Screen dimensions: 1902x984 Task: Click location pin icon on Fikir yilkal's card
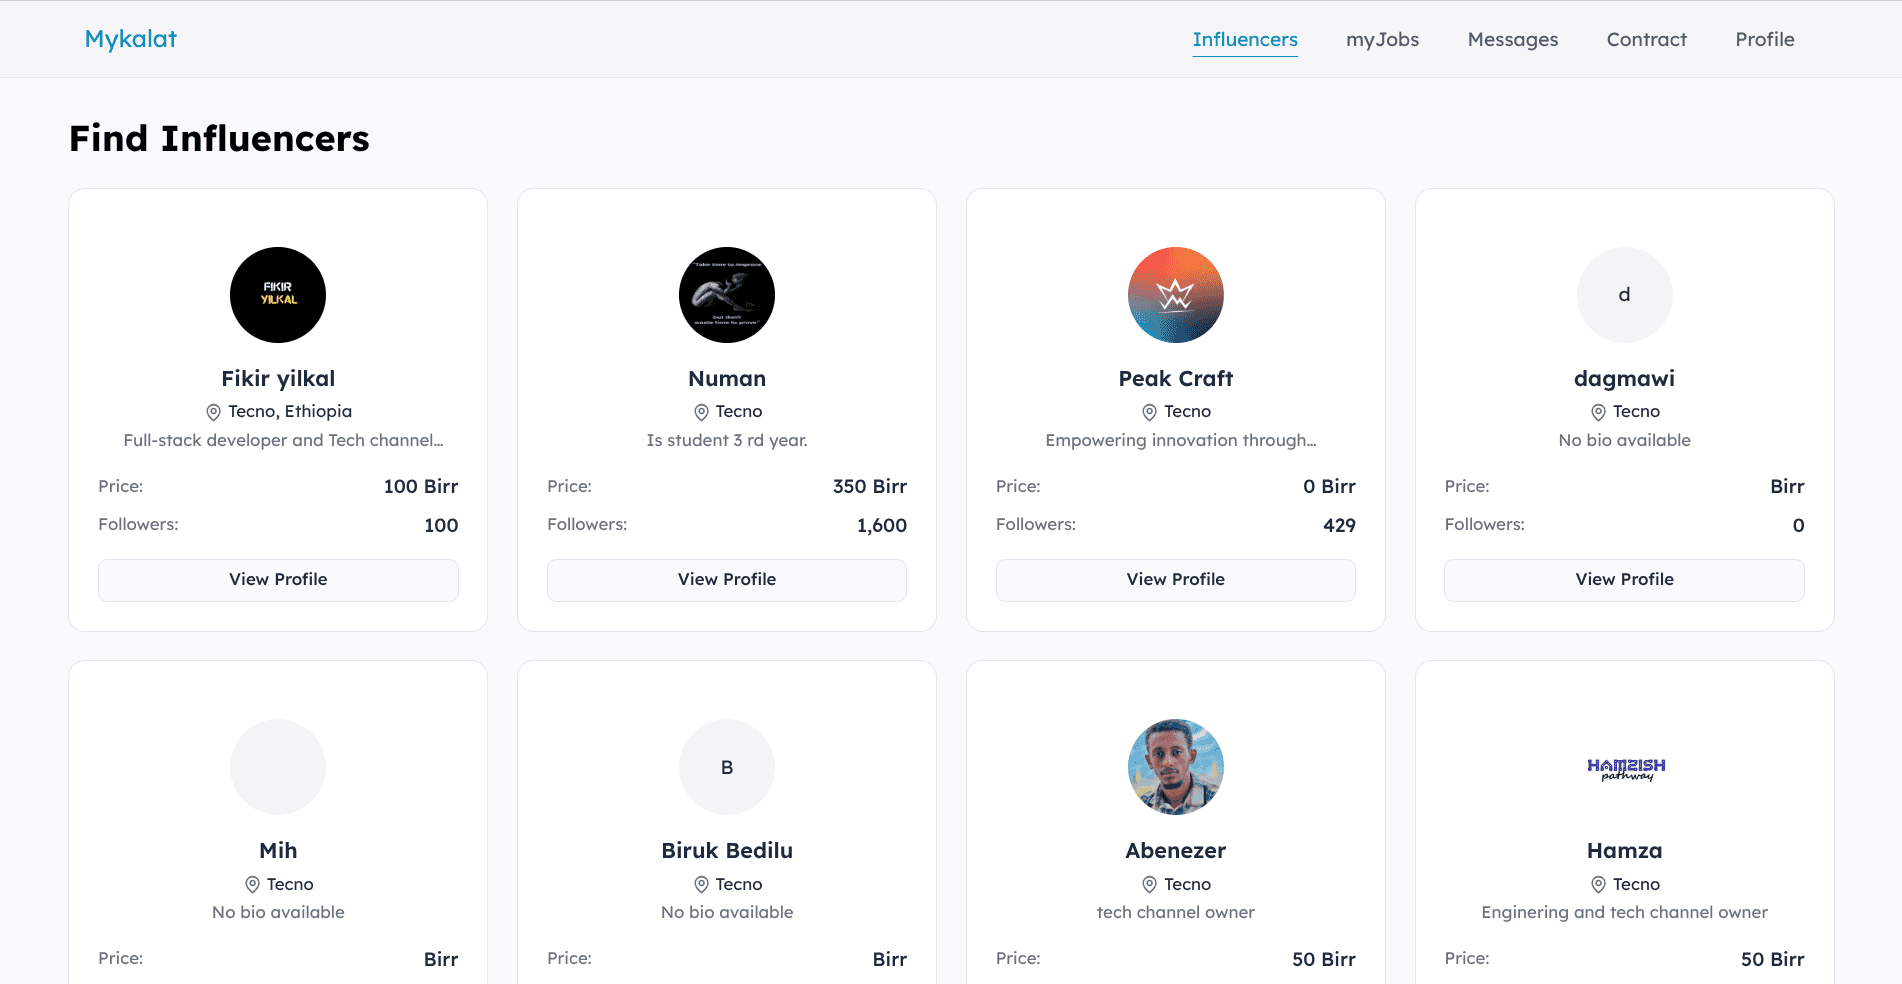pyautogui.click(x=213, y=412)
